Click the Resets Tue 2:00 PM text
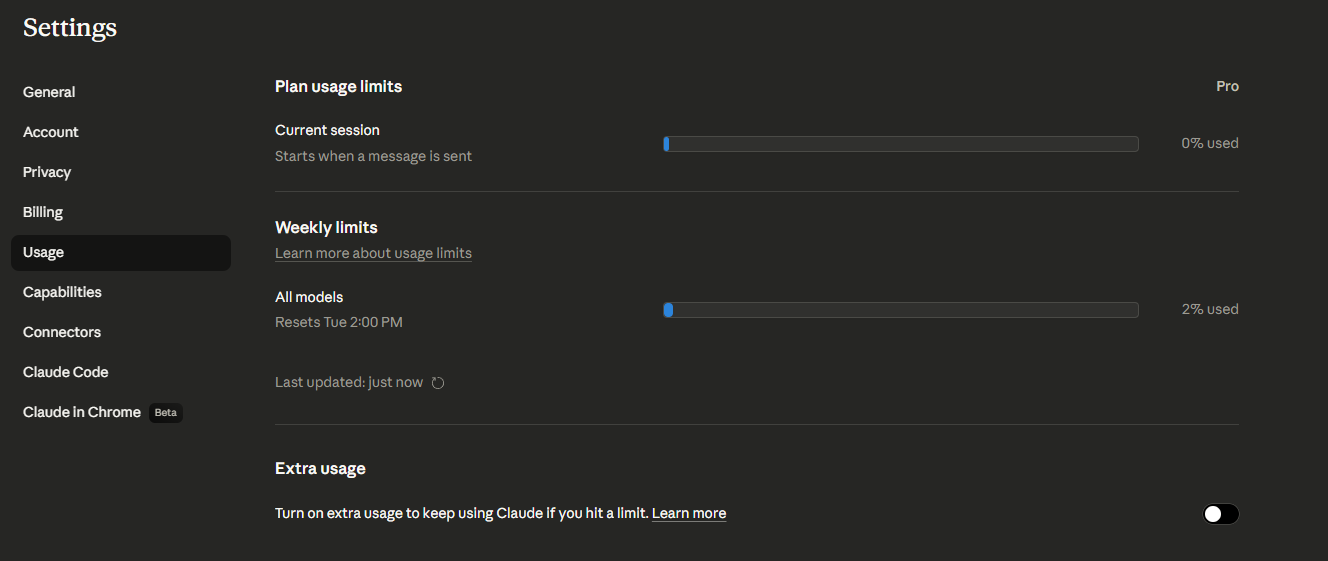The width and height of the screenshot is (1328, 561). coord(339,322)
